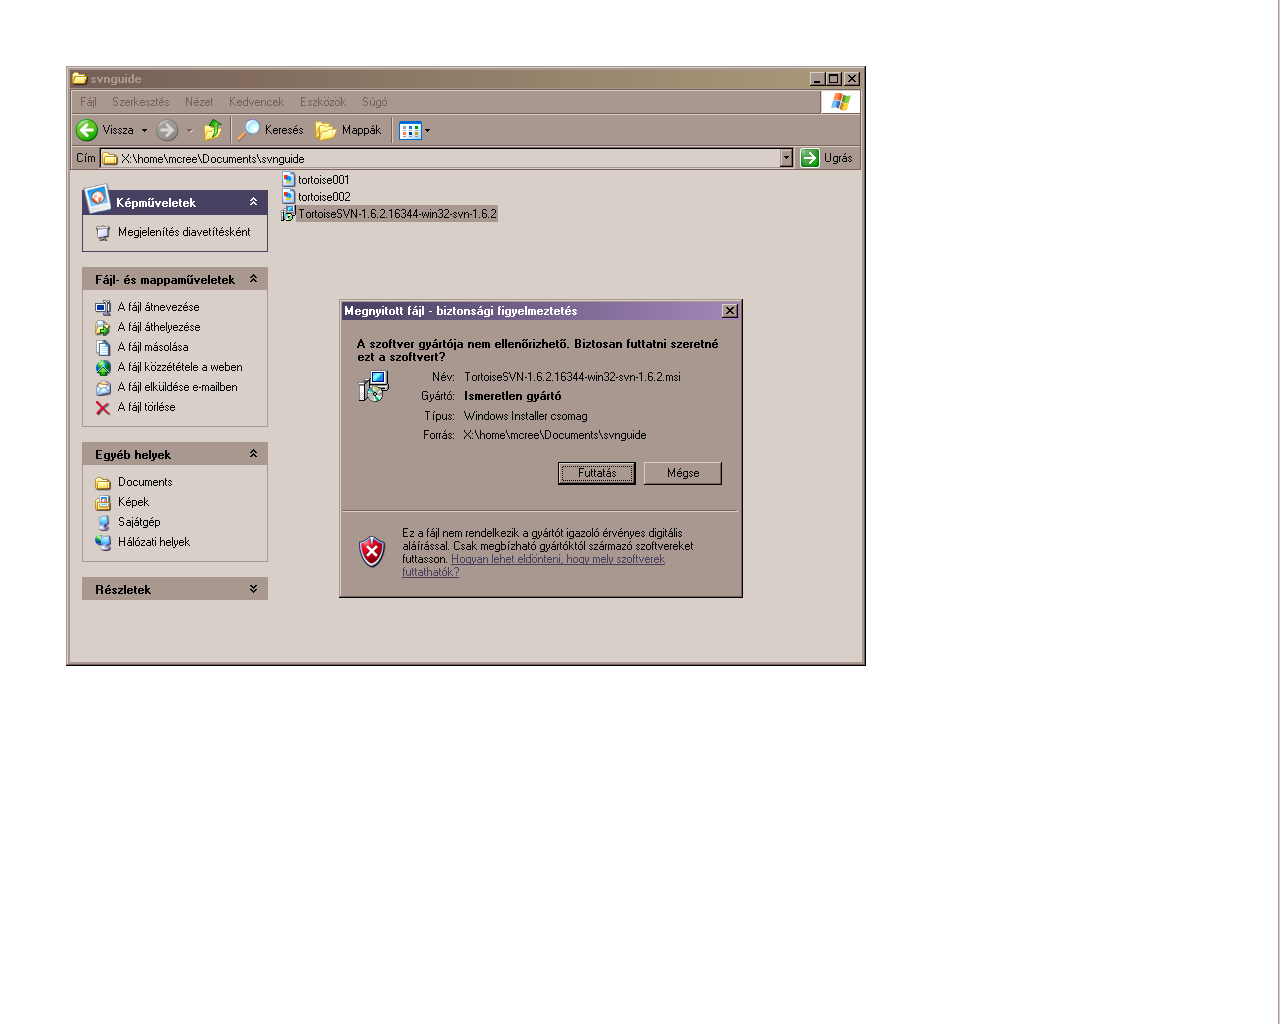The width and height of the screenshot is (1280, 1024).
Task: Minimize the svnguide window
Action: [x=817, y=79]
